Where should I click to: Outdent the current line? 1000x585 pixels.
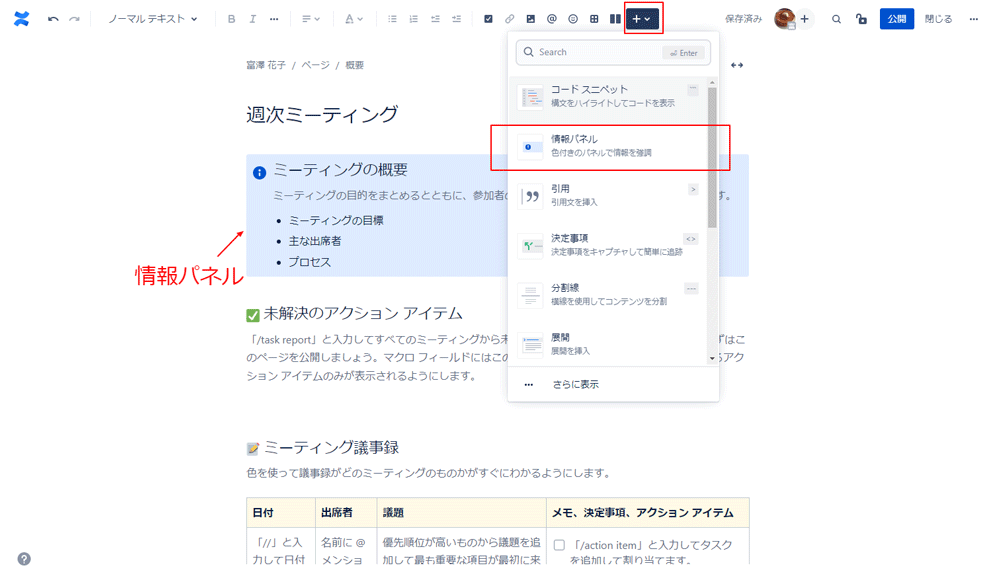pyautogui.click(x=435, y=19)
